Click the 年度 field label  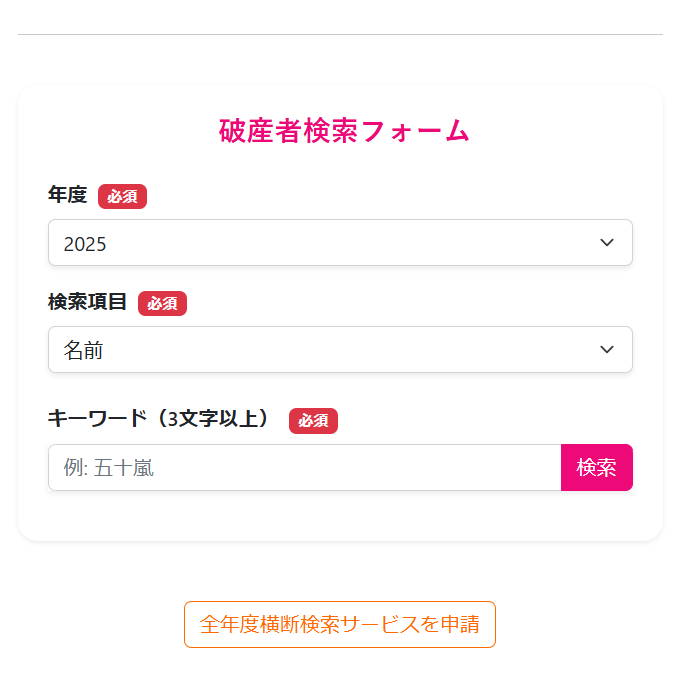pyautogui.click(x=68, y=195)
